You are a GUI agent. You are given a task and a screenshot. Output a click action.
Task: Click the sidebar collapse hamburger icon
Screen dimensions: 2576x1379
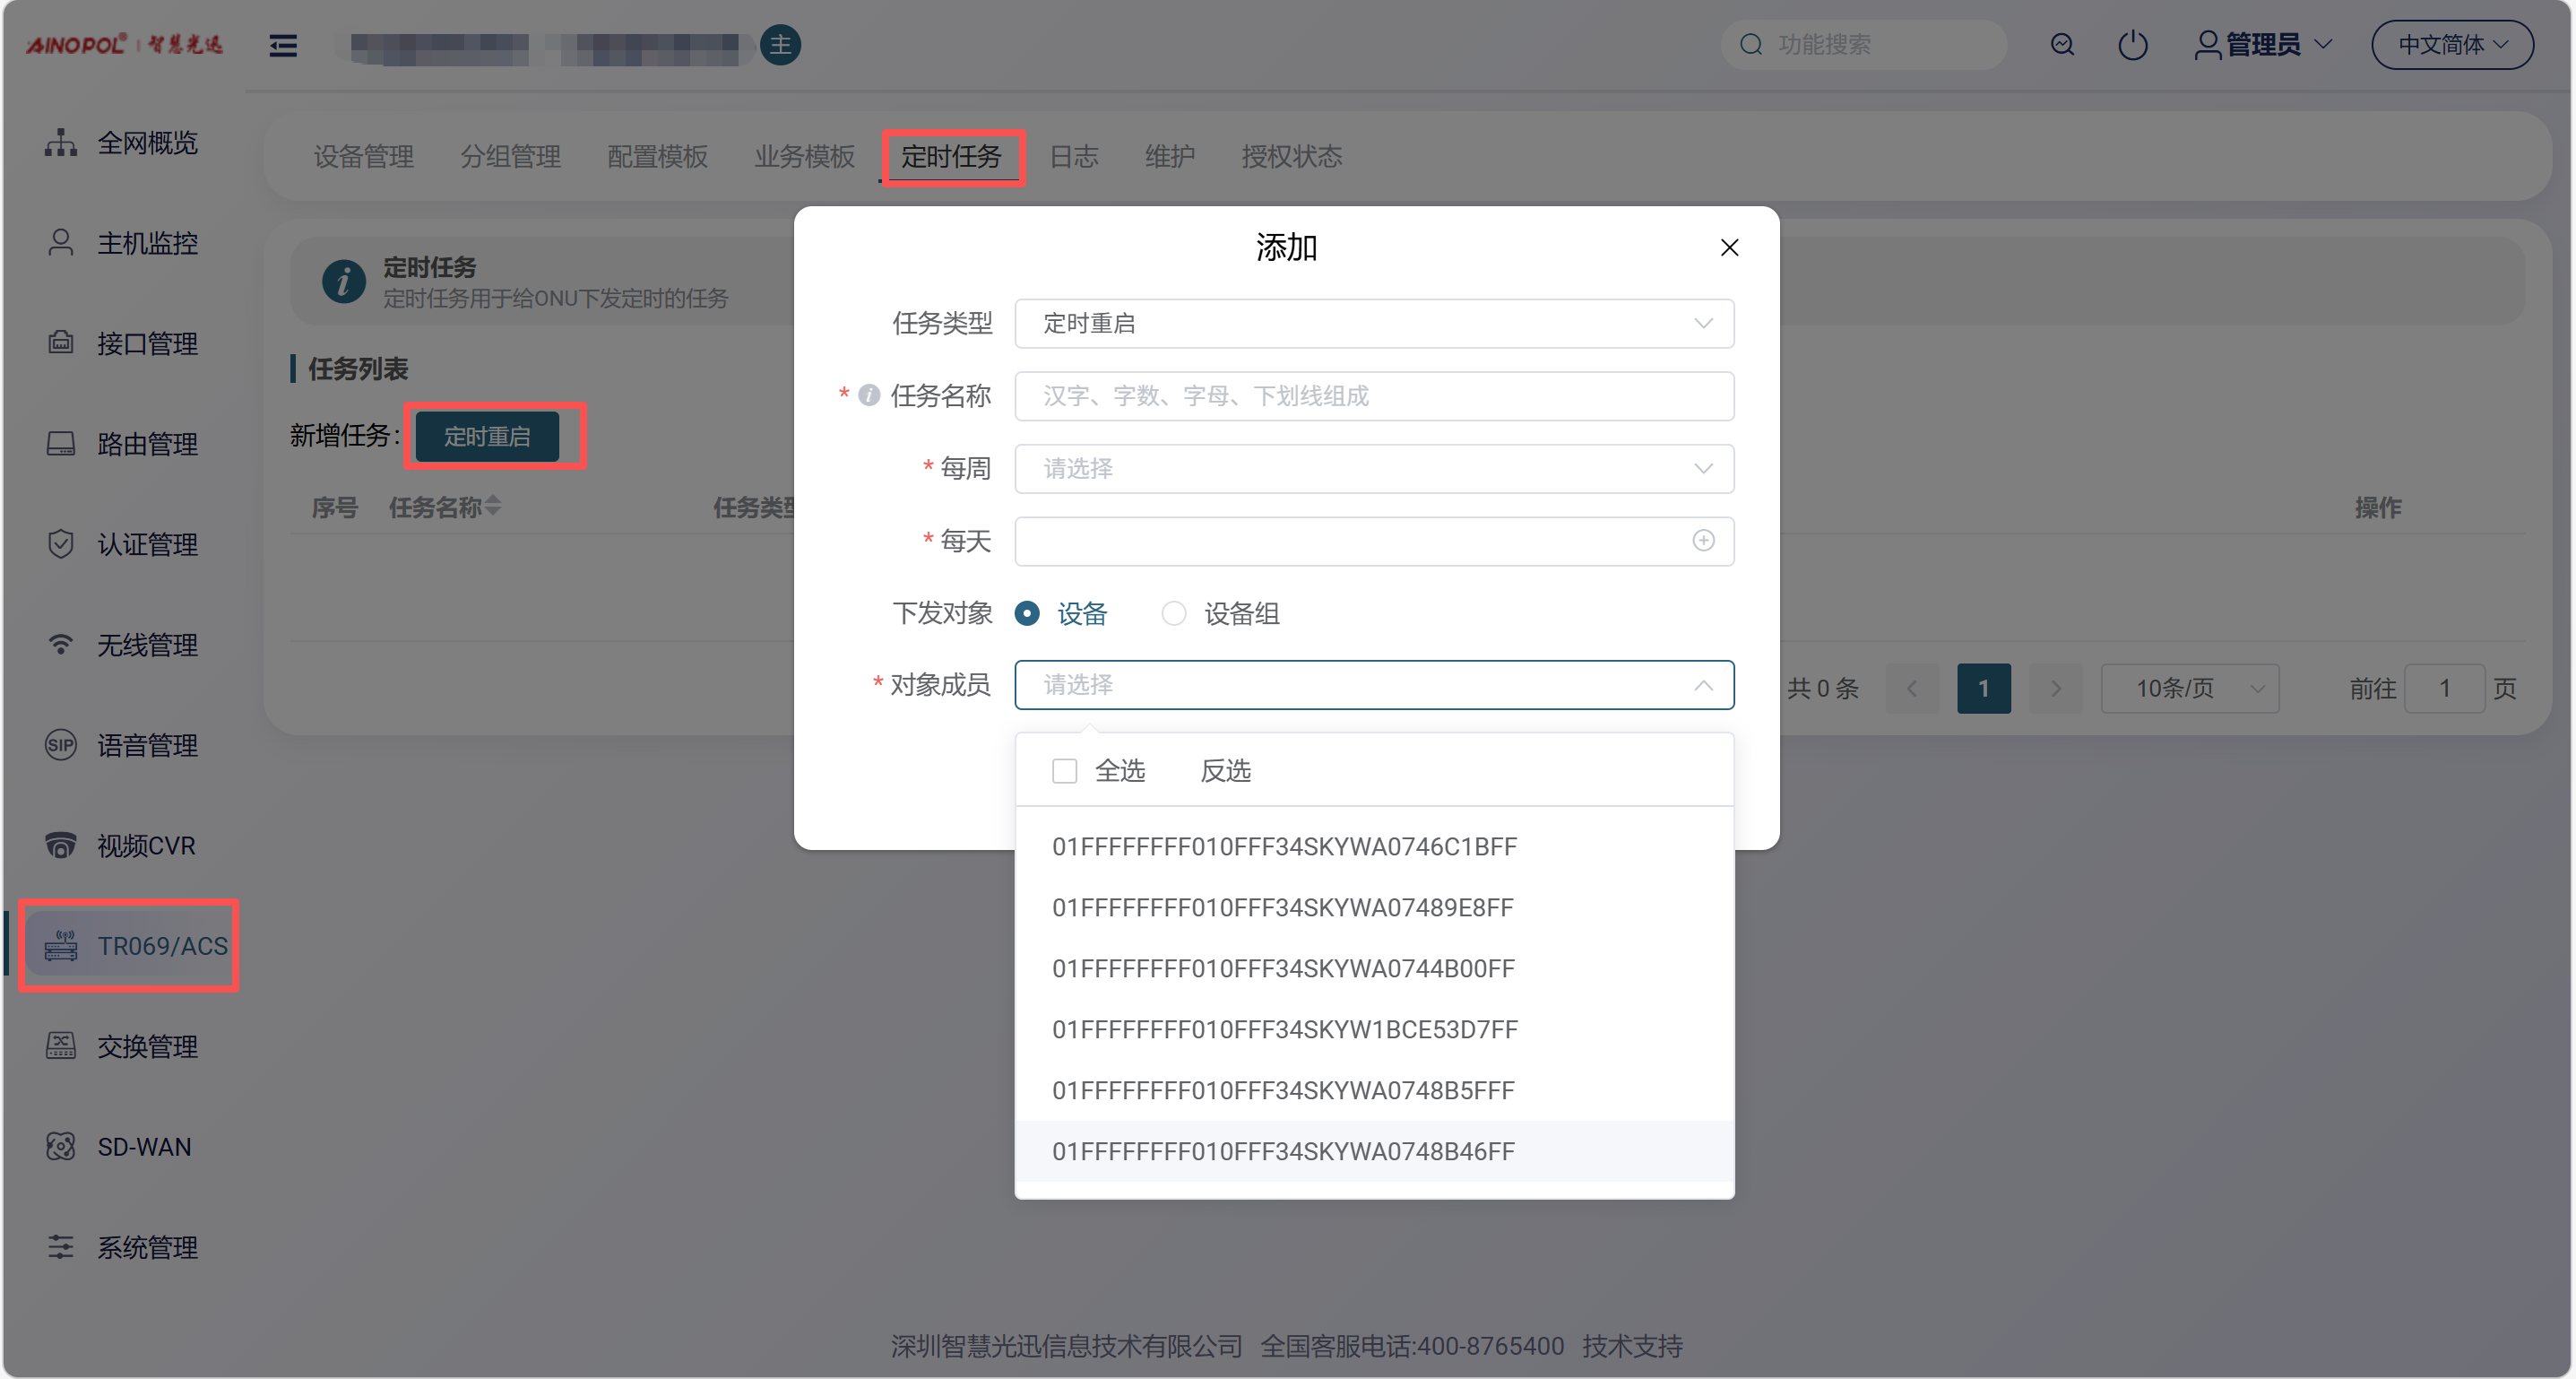[283, 45]
